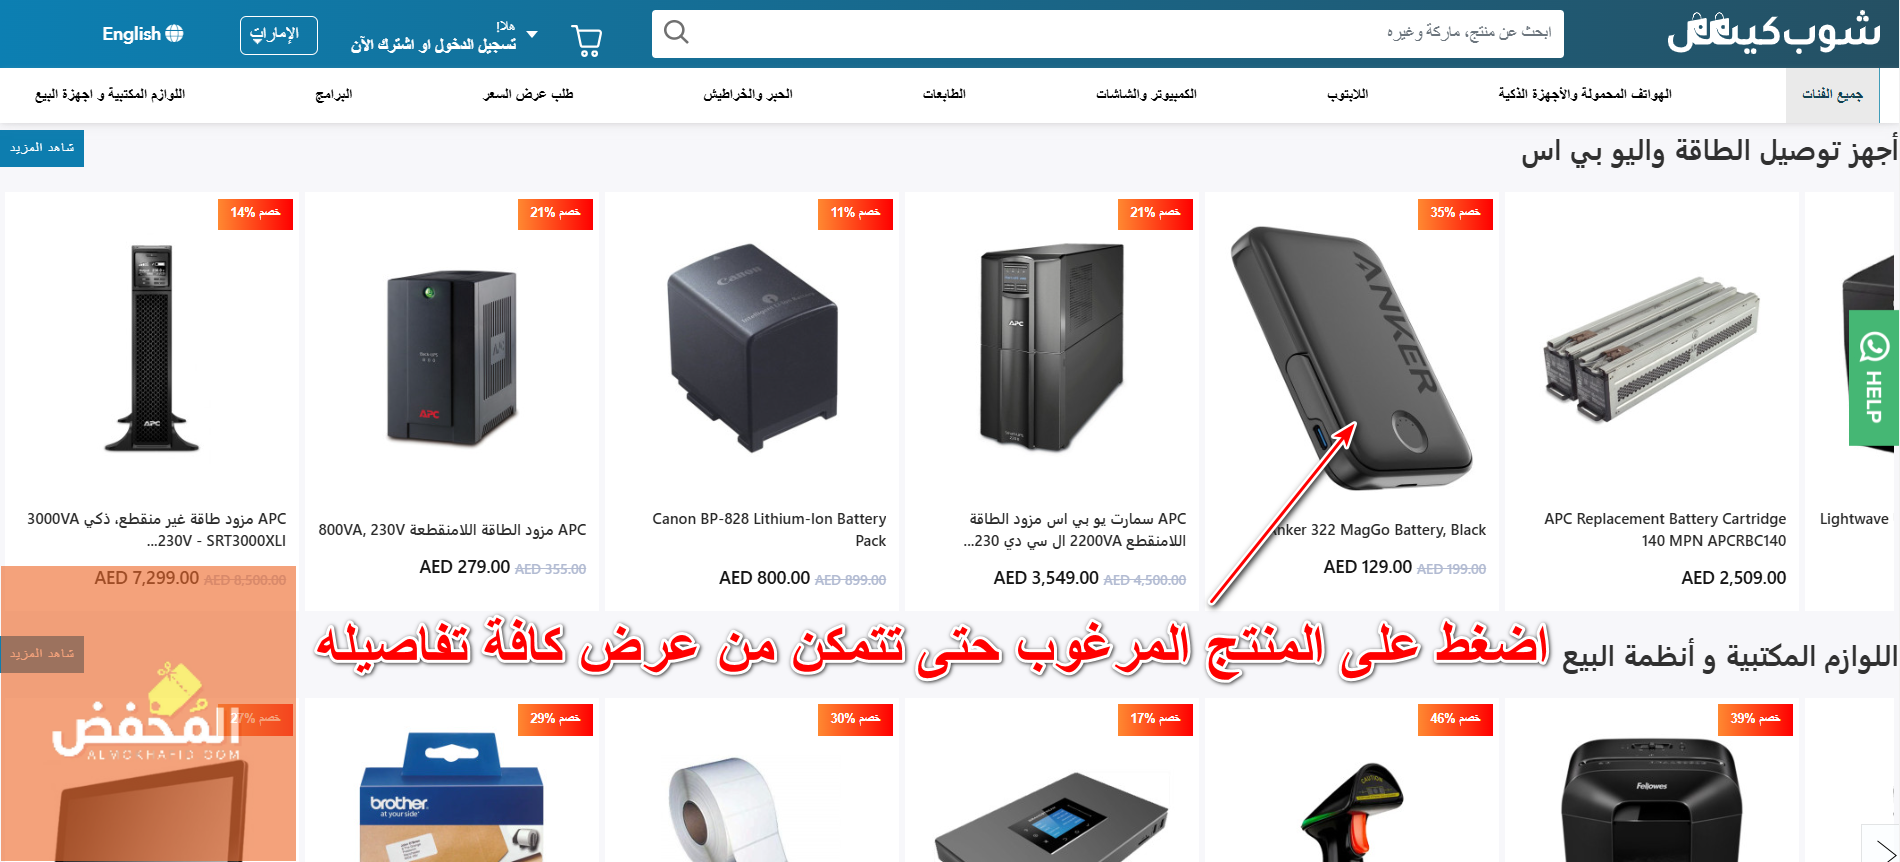1900x862 pixels.
Task: Open طلب عرض السعر link
Action: pyautogui.click(x=528, y=94)
